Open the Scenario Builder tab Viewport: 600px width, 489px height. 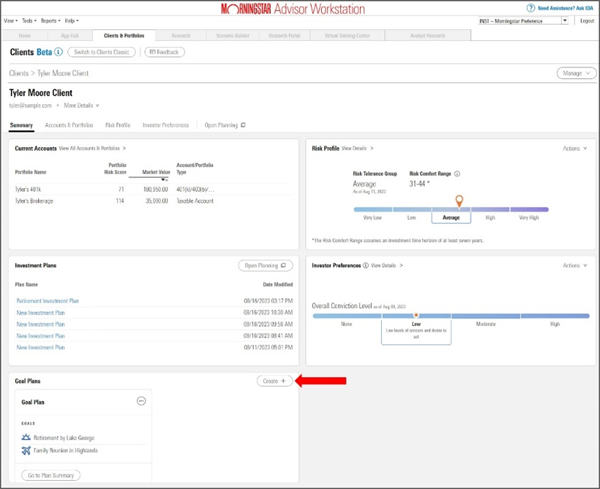point(232,36)
